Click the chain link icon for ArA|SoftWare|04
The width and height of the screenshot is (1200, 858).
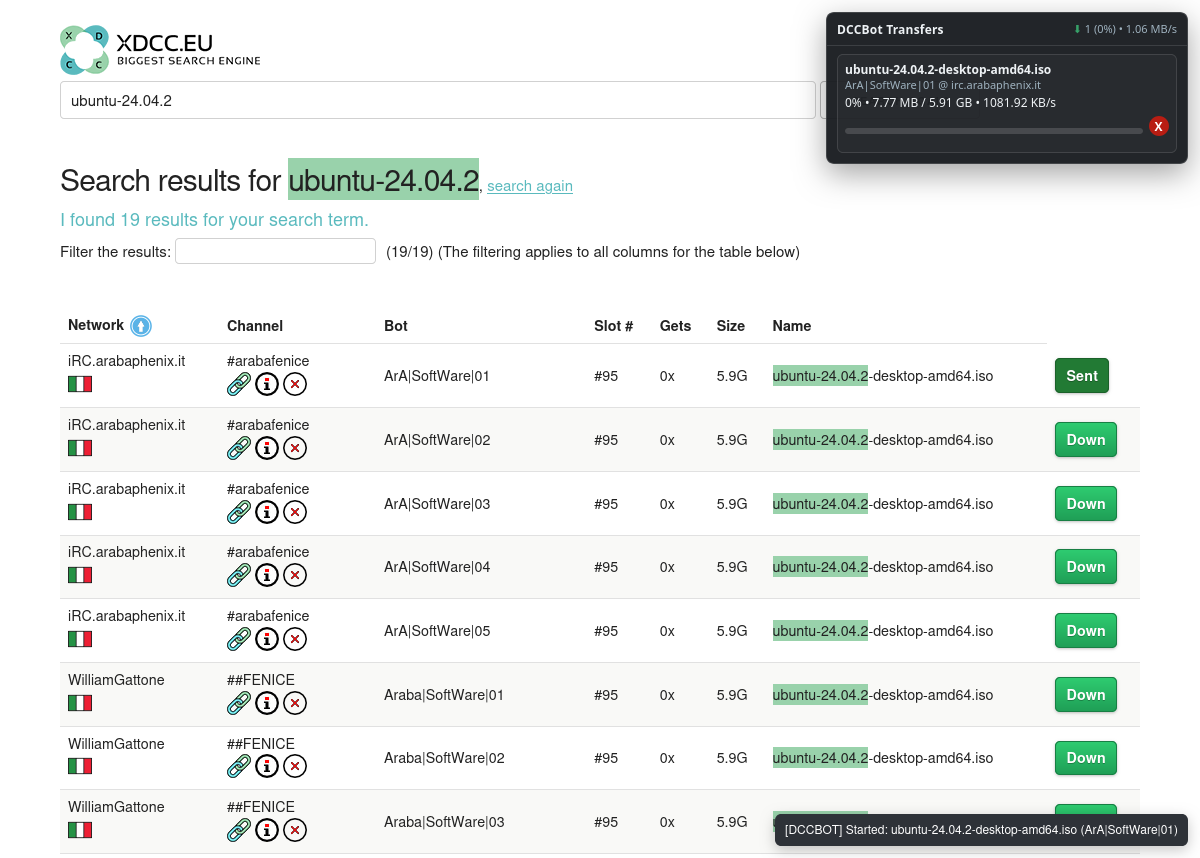pos(239,575)
